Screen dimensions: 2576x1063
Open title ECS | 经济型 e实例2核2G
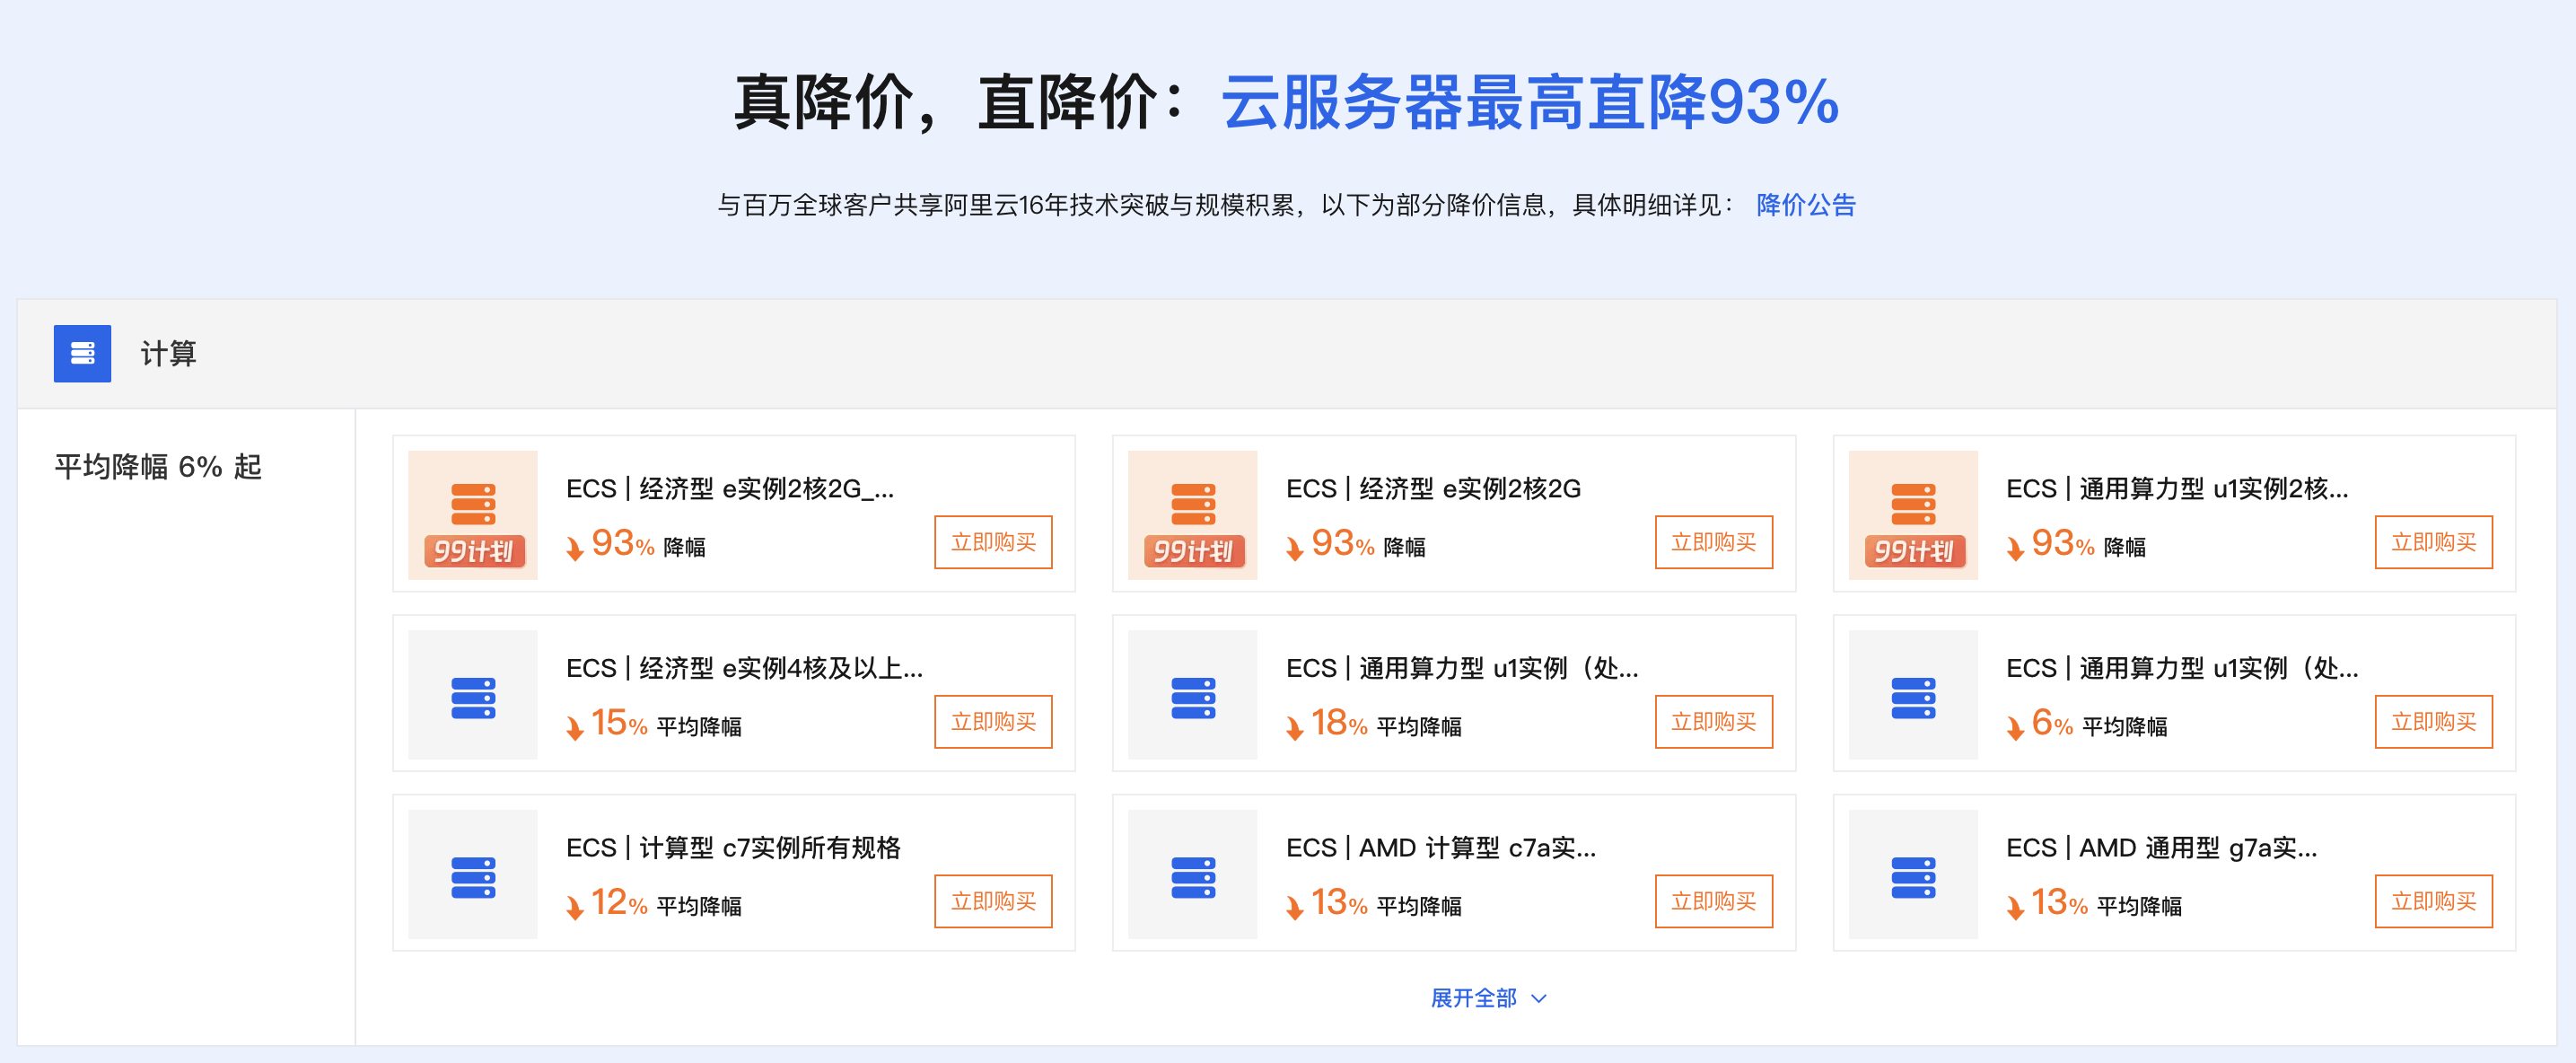coord(1433,489)
